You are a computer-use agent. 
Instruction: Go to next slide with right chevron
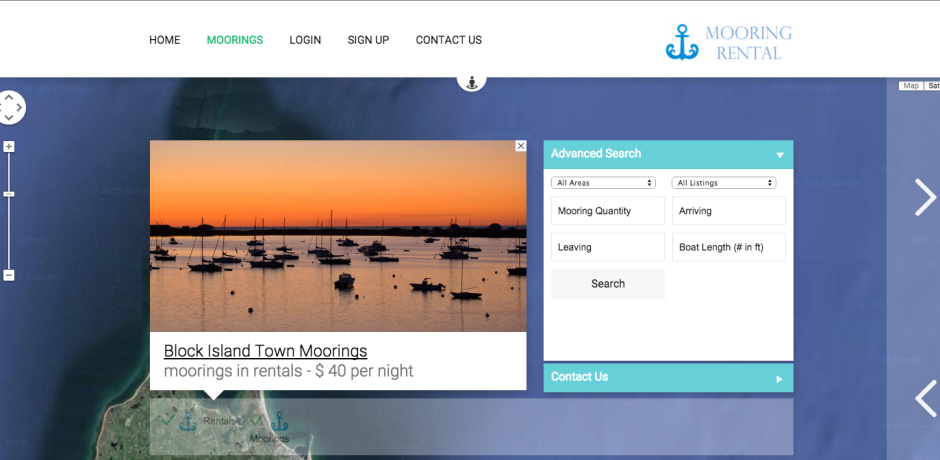pyautogui.click(x=924, y=197)
